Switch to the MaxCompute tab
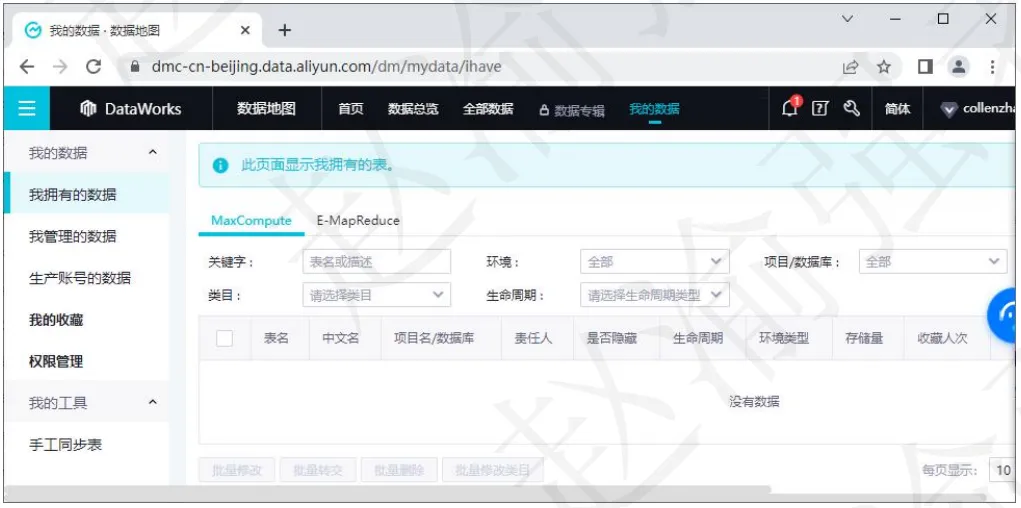This screenshot has height=508, width=1021. tap(251, 220)
